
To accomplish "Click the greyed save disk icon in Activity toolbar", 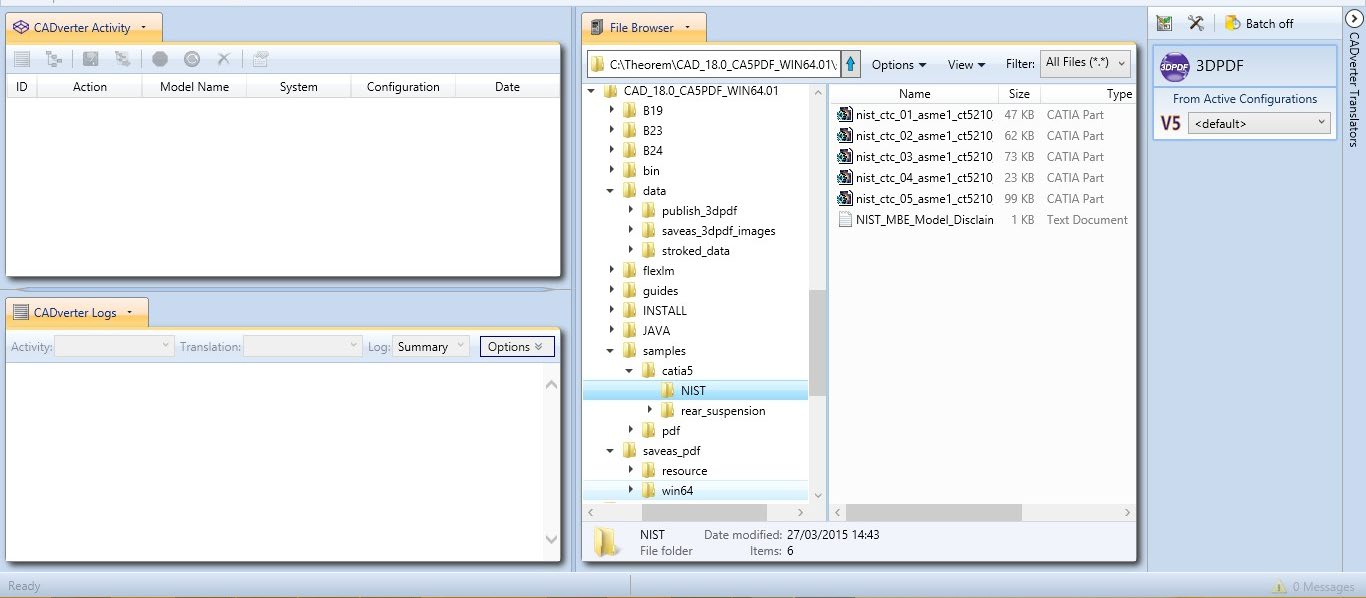I will (x=90, y=60).
